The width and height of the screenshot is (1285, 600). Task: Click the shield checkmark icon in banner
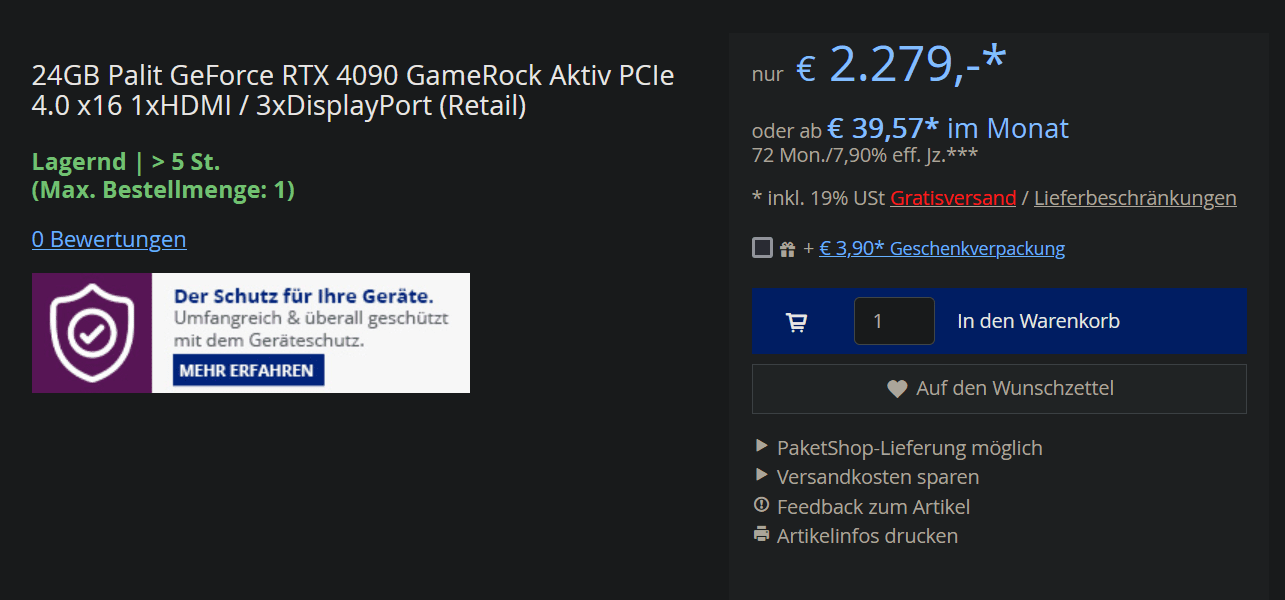(91, 333)
